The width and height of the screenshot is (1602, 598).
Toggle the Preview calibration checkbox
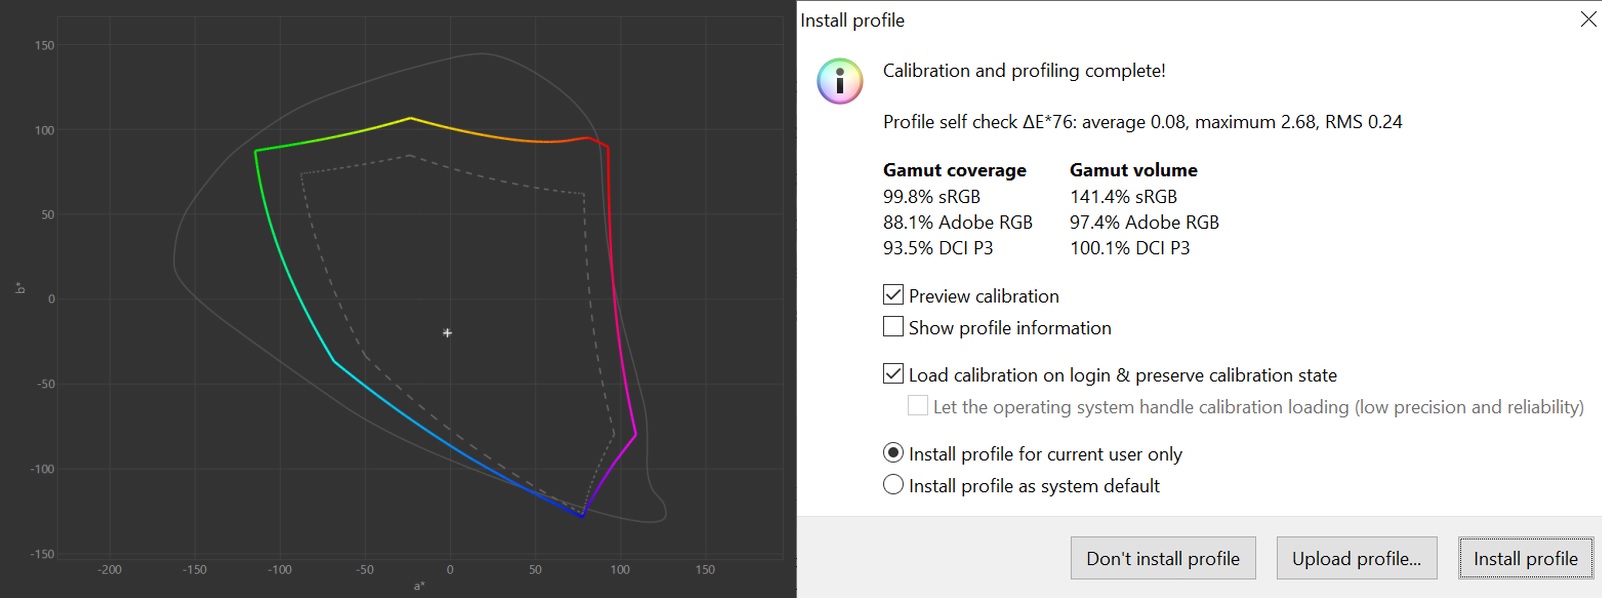(893, 295)
